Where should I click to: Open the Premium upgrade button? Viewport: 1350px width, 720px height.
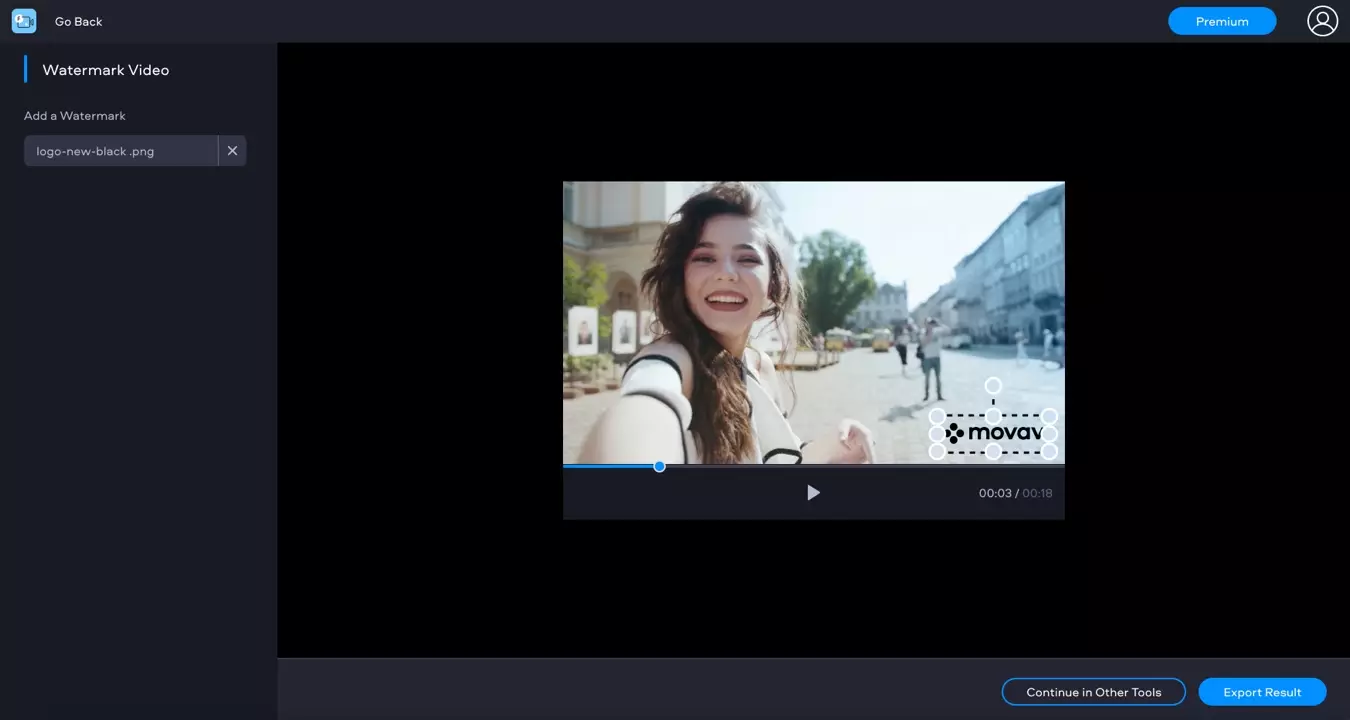click(x=1222, y=21)
